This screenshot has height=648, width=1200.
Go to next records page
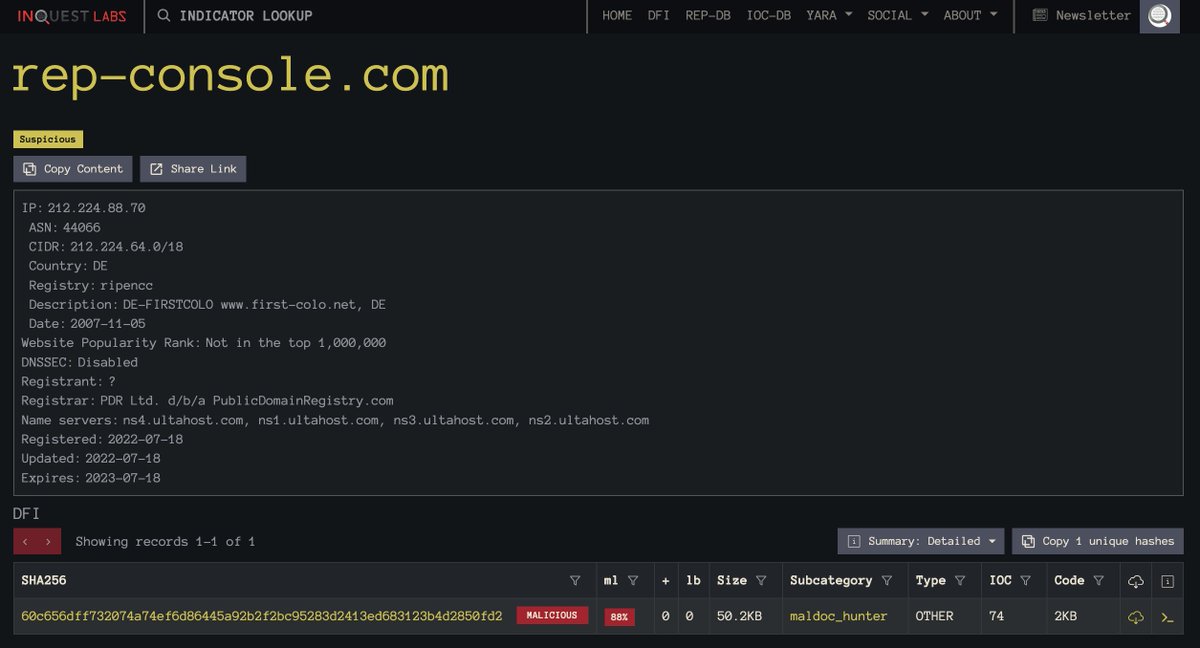point(48,541)
